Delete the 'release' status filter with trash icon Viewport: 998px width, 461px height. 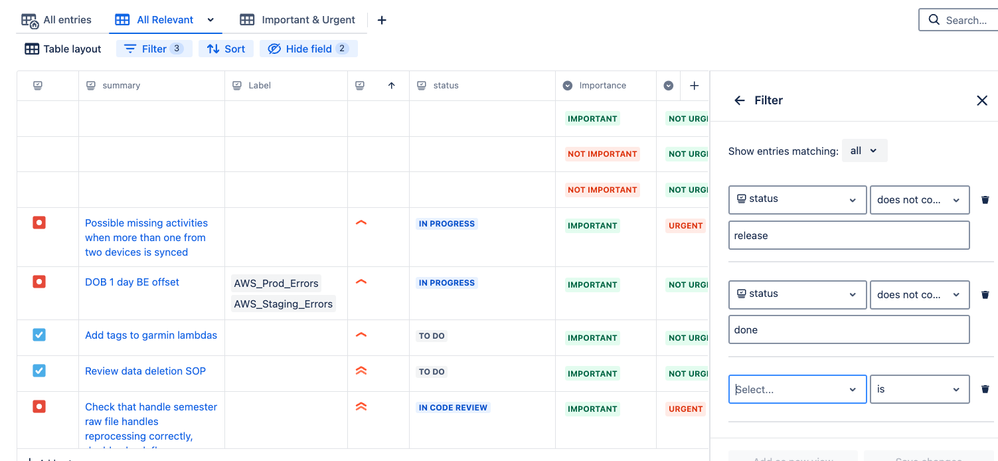[985, 200]
